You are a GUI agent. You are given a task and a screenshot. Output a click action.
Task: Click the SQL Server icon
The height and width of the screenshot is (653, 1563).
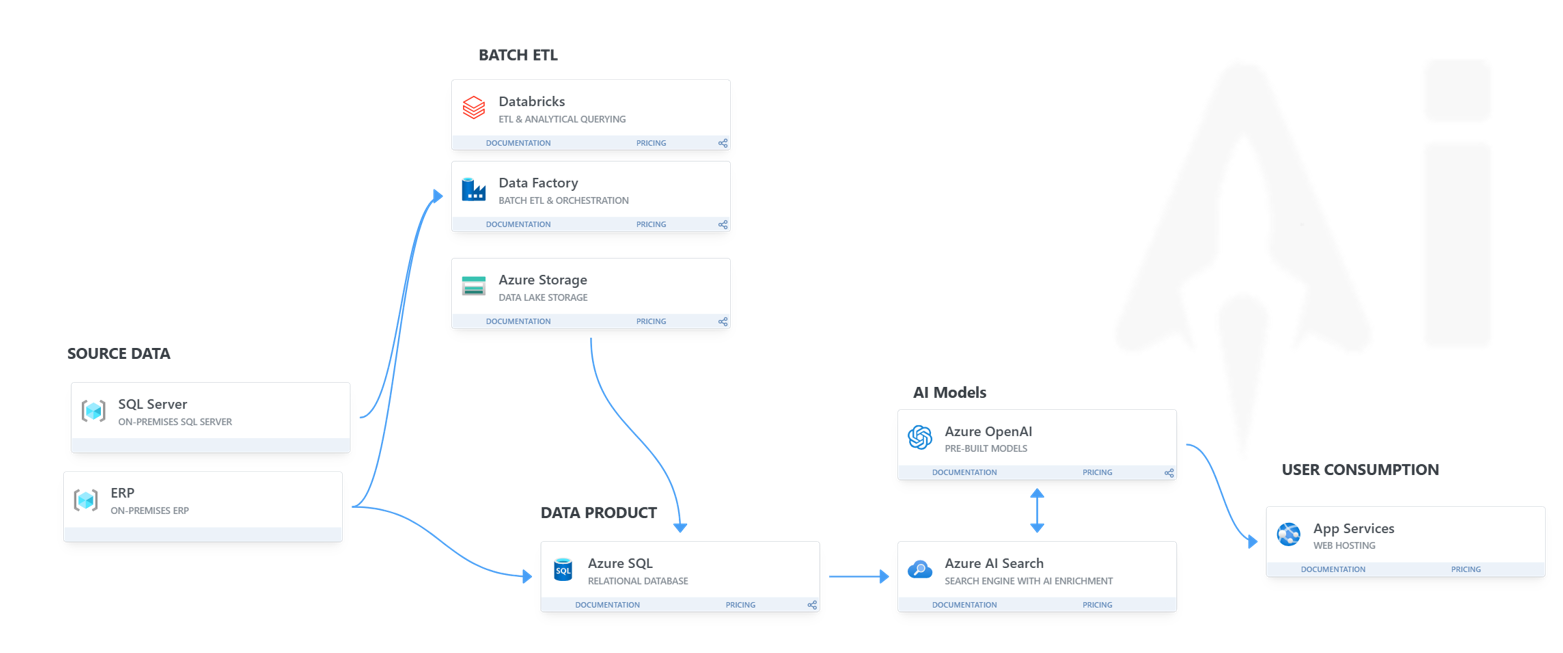(93, 410)
